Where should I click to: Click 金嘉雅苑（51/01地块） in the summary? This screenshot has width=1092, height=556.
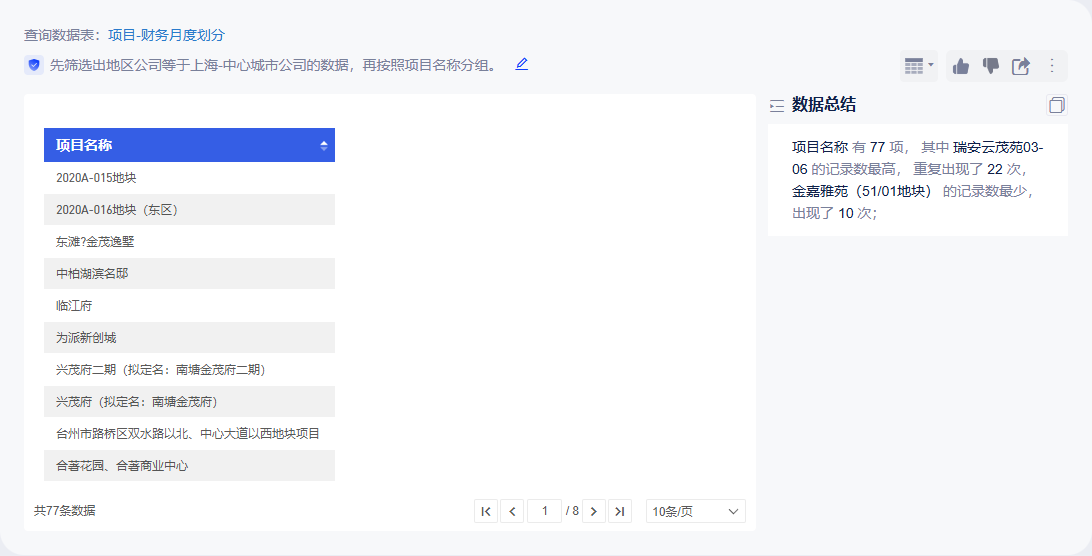point(861,191)
